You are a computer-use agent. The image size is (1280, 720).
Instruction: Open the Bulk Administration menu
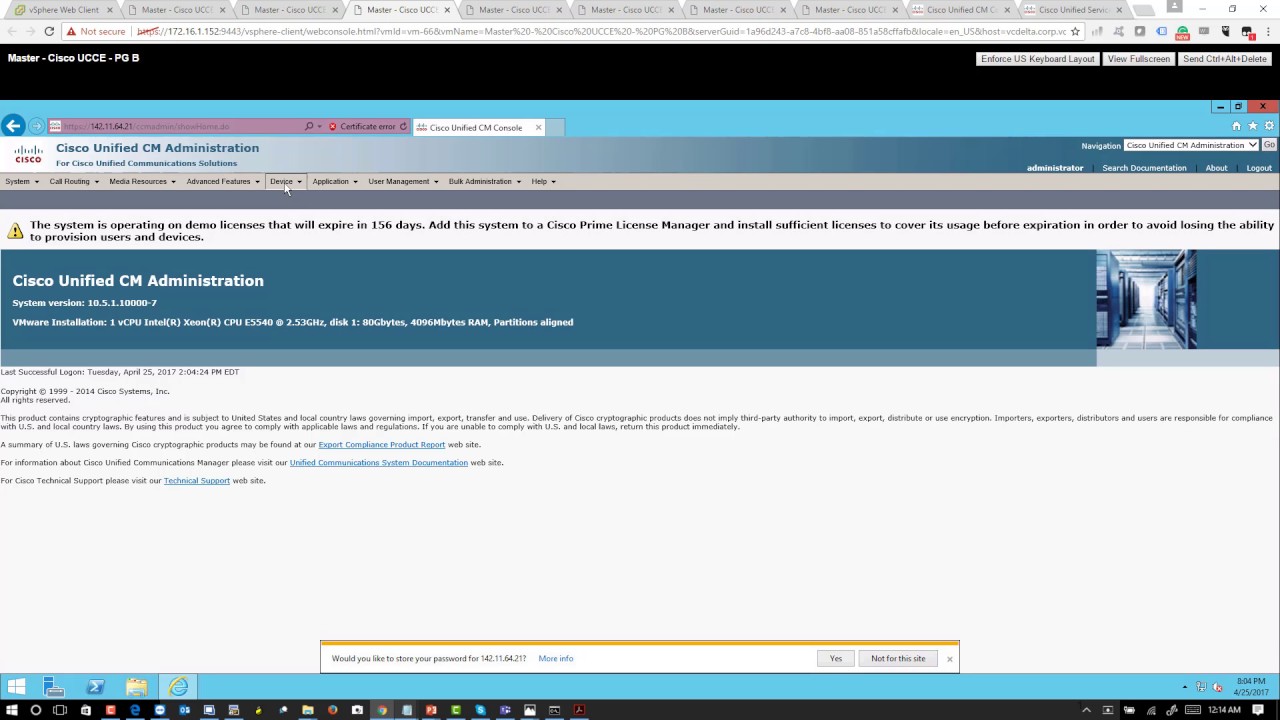[x=485, y=181]
